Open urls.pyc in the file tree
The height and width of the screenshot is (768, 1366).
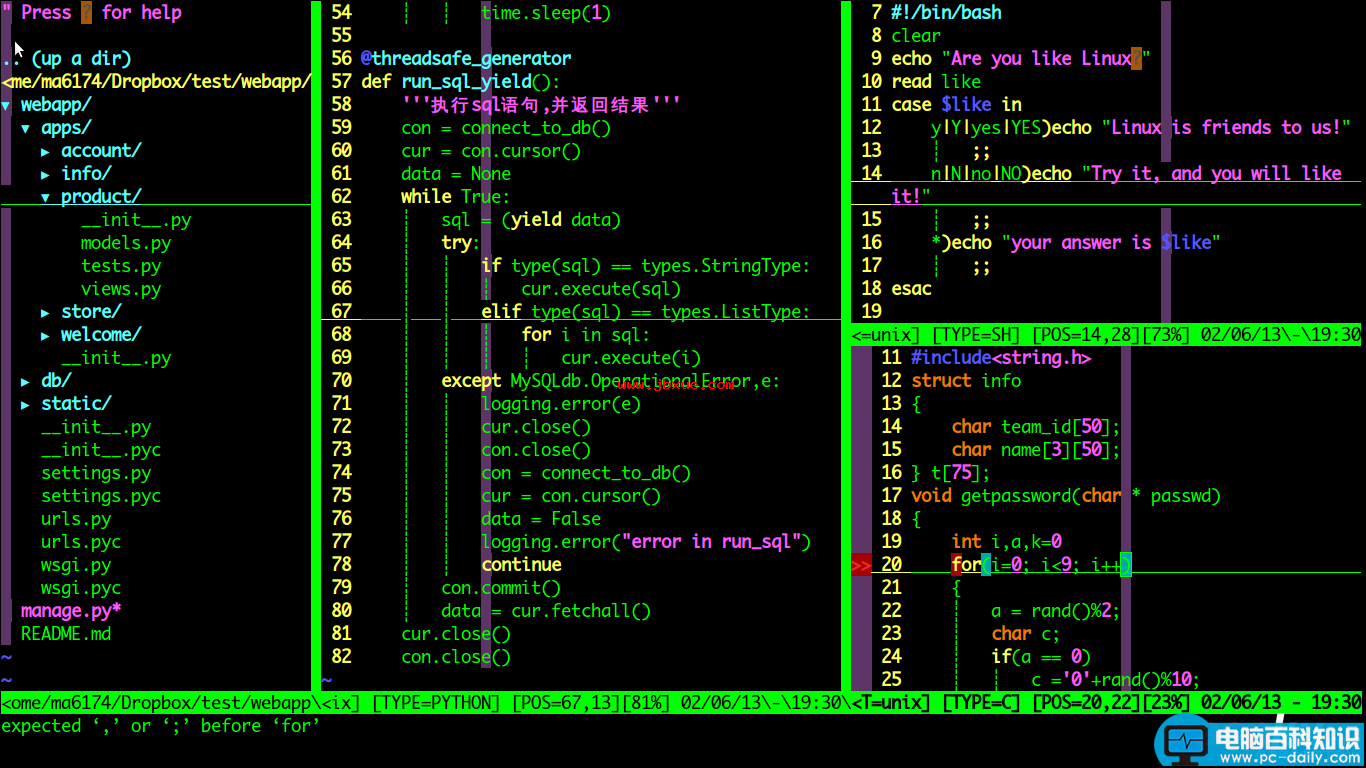pos(81,542)
